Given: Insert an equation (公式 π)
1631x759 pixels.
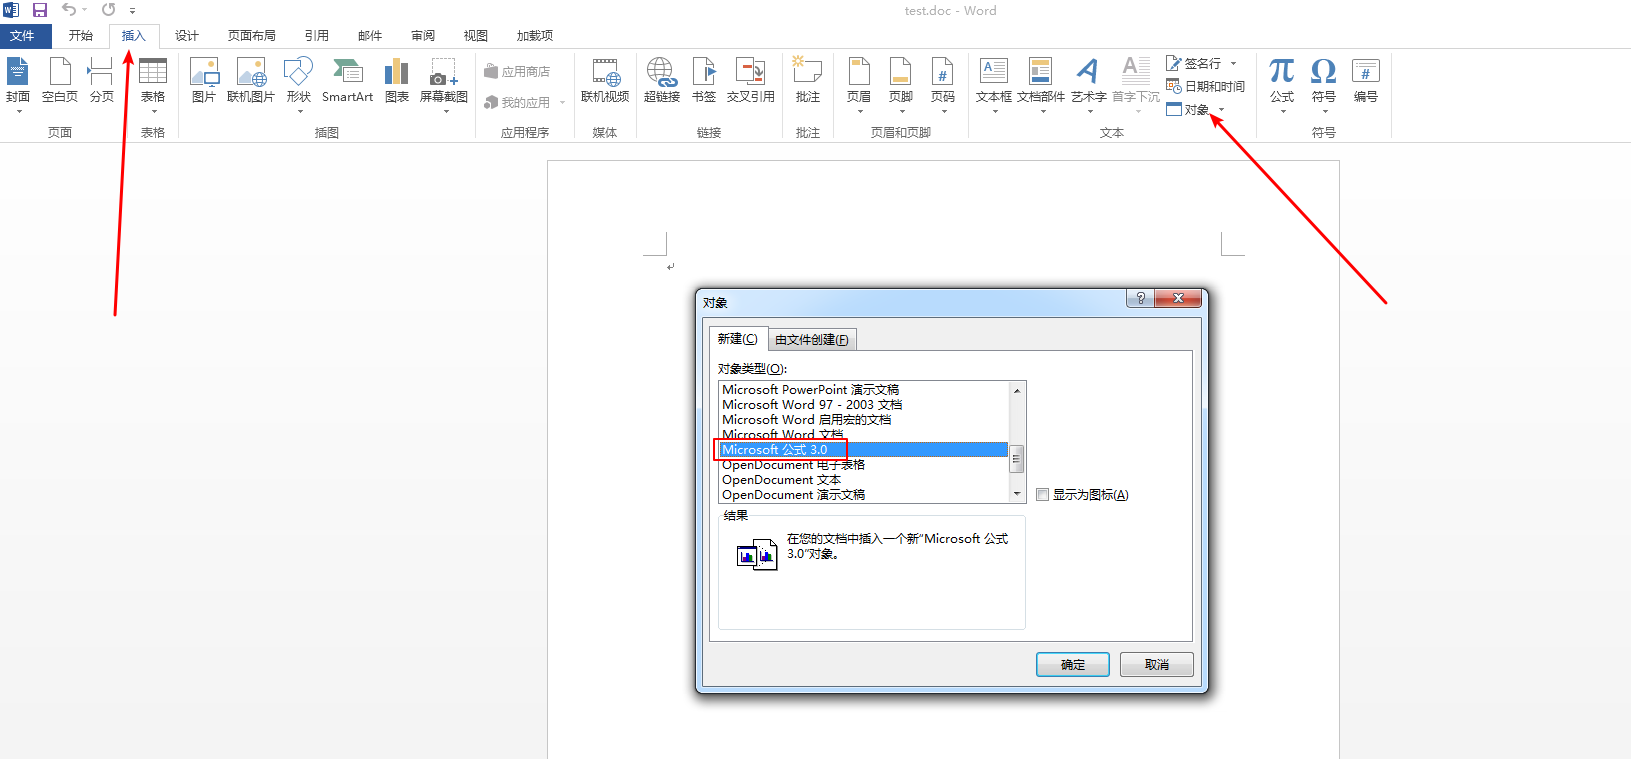Looking at the screenshot, I should 1282,85.
